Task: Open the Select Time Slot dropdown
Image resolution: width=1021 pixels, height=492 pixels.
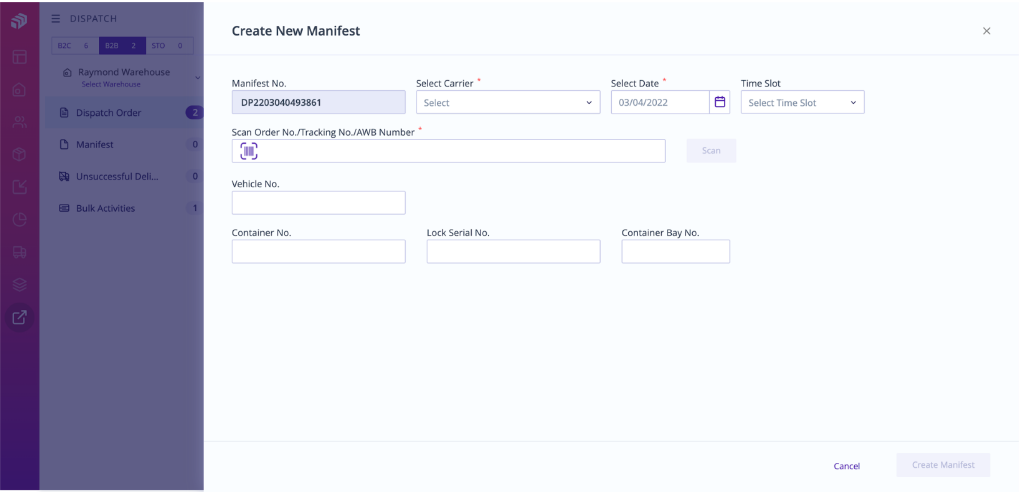Action: tap(802, 102)
